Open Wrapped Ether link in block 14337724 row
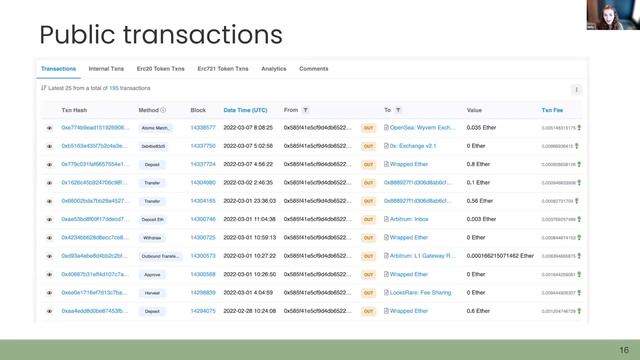The width and height of the screenshot is (640, 360). pos(409,164)
